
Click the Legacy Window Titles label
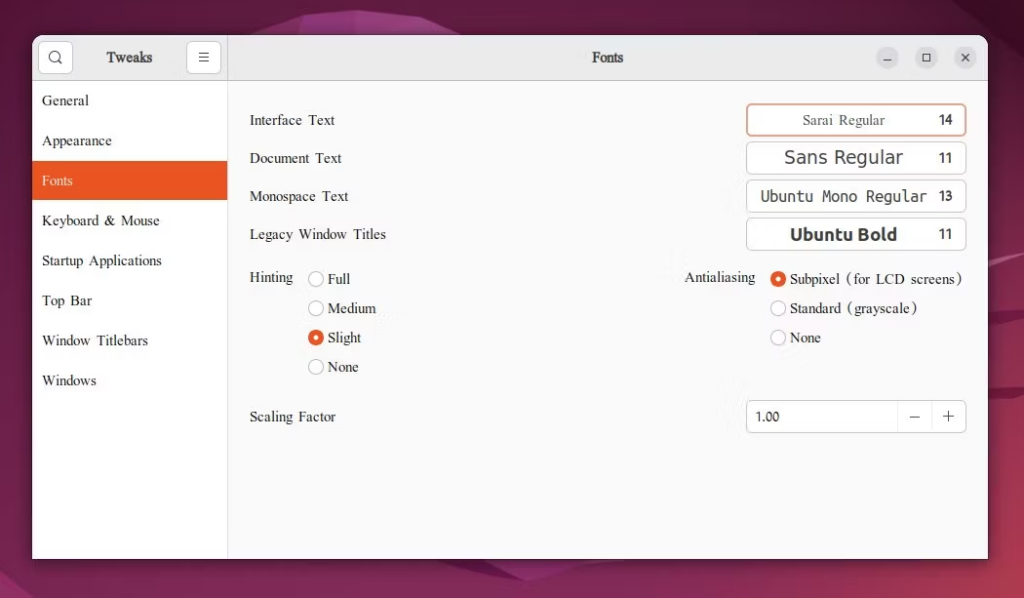[317, 234]
